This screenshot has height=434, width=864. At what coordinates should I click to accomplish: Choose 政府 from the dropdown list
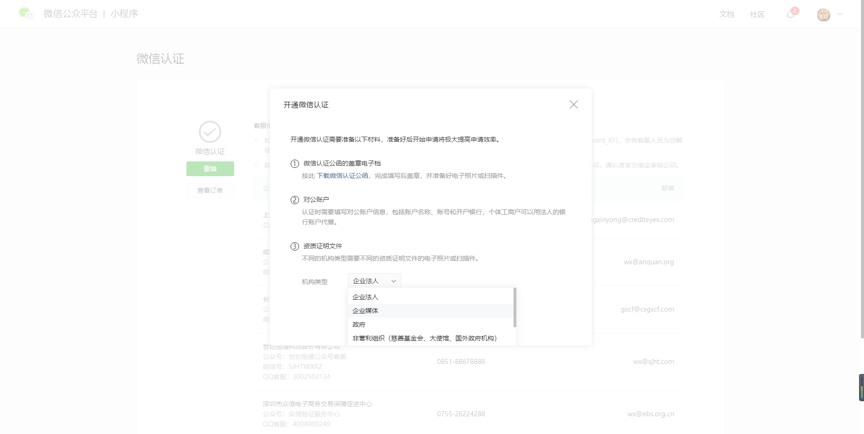pos(430,324)
